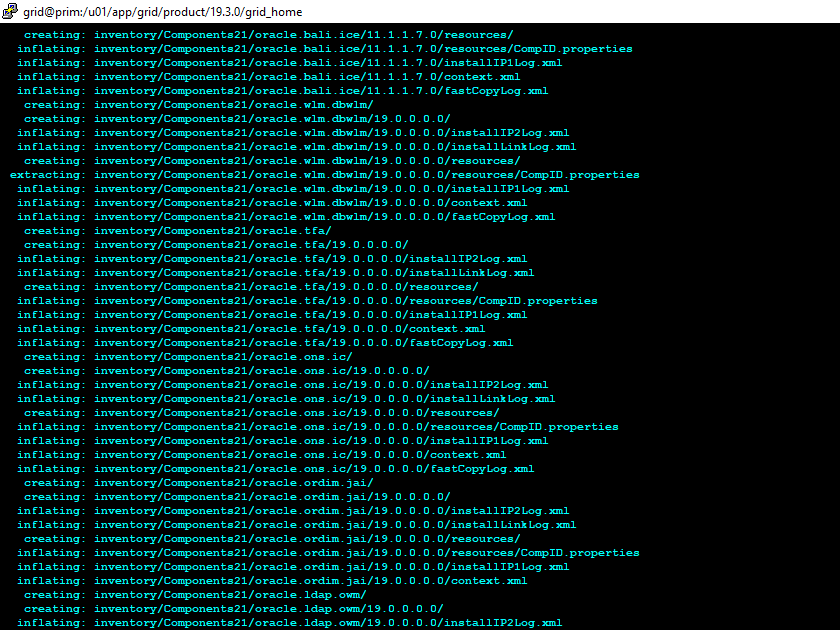The height and width of the screenshot is (630, 840).
Task: Click the line oracle.ordim.jai/19.0.0.0.0/installLinkLog.xml
Action: (296, 524)
